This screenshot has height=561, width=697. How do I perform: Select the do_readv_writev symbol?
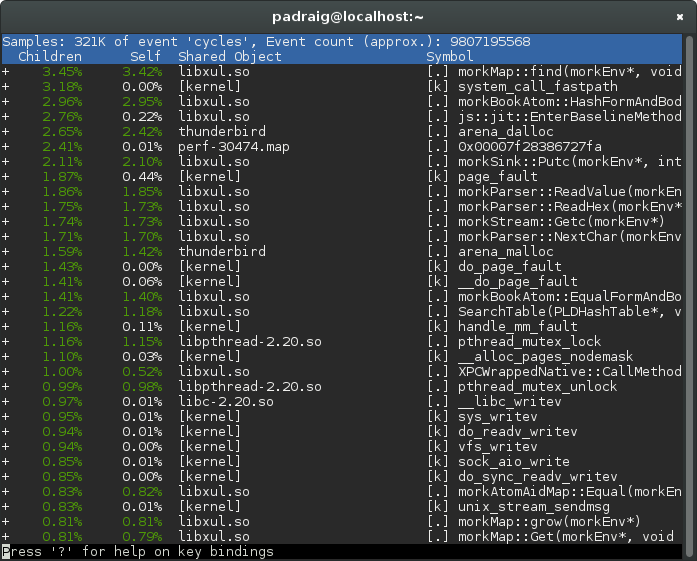[x=518, y=432]
